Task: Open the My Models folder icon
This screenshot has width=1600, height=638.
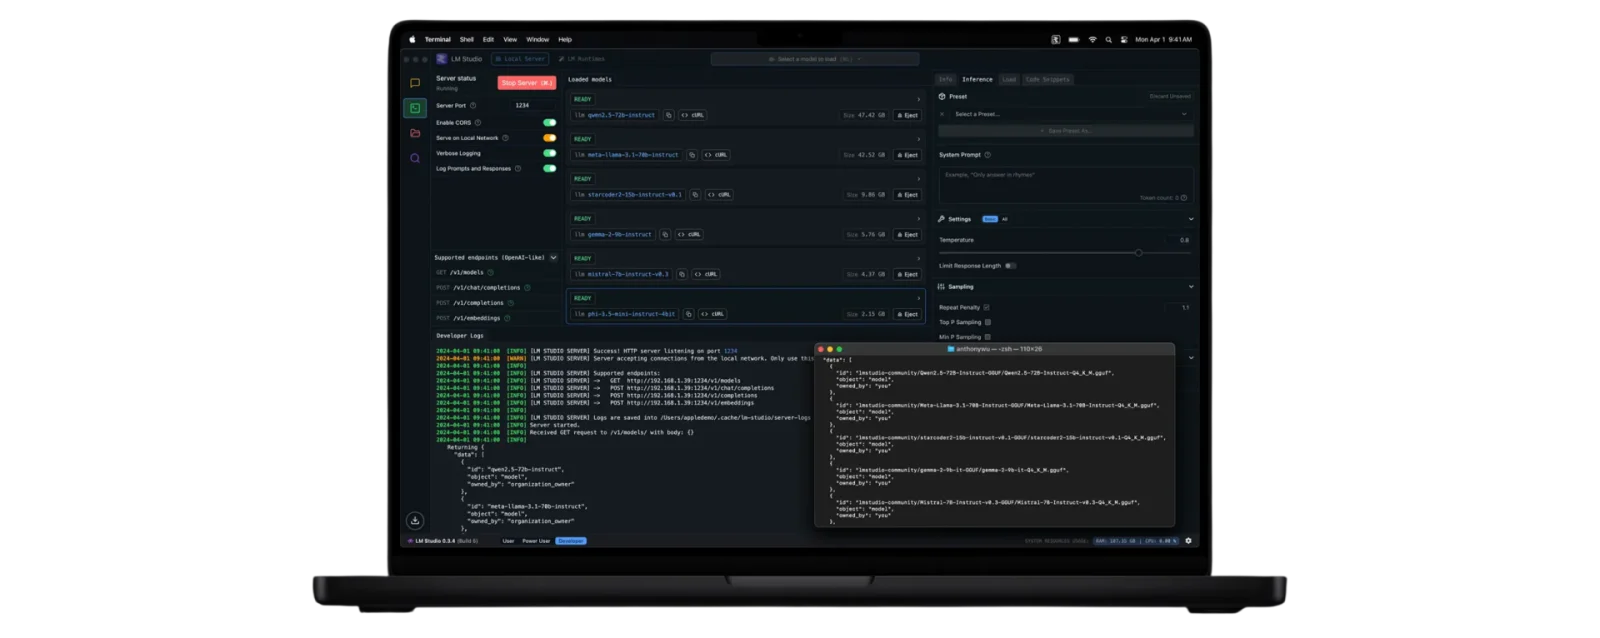Action: tap(415, 133)
